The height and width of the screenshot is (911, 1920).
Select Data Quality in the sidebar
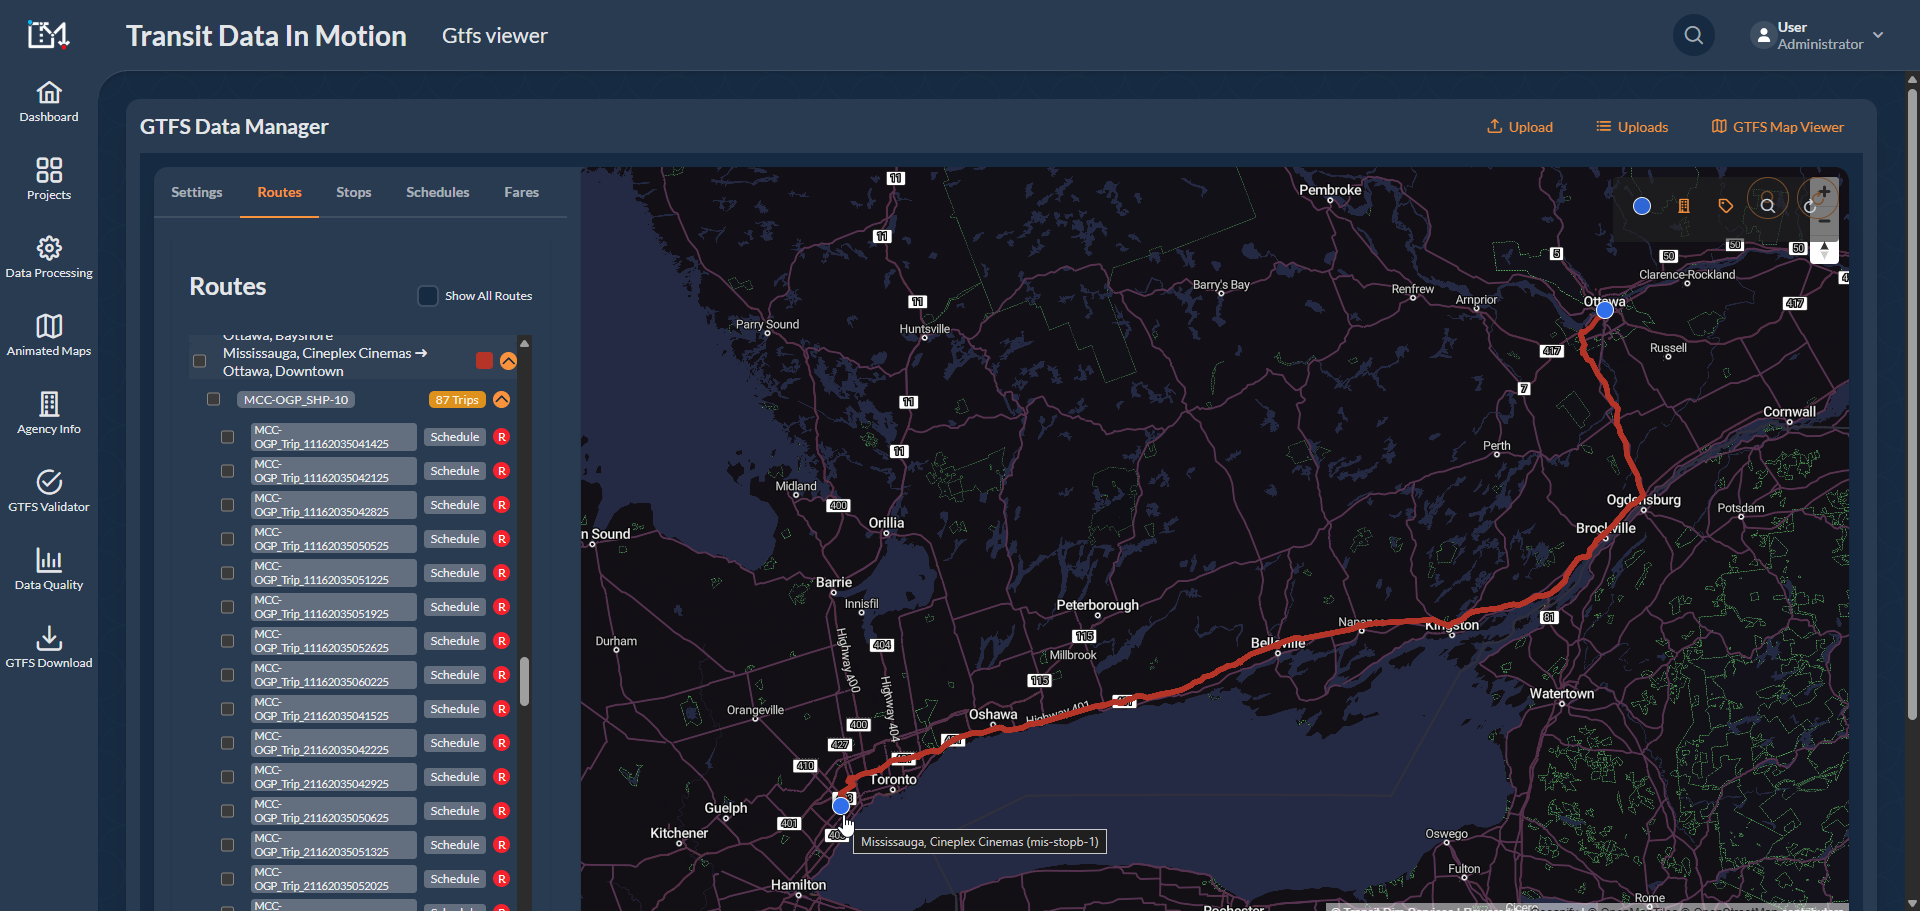pyautogui.click(x=48, y=568)
